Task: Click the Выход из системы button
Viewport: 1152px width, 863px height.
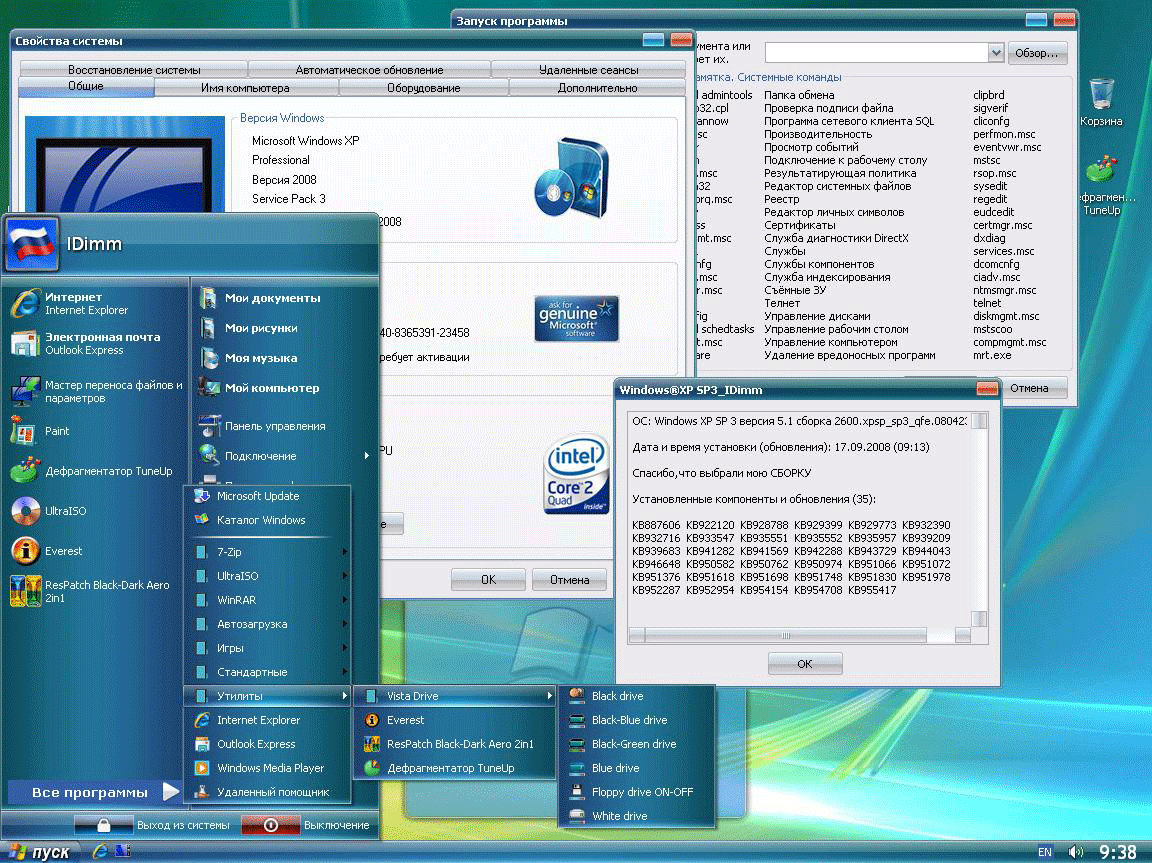Action: (x=154, y=825)
